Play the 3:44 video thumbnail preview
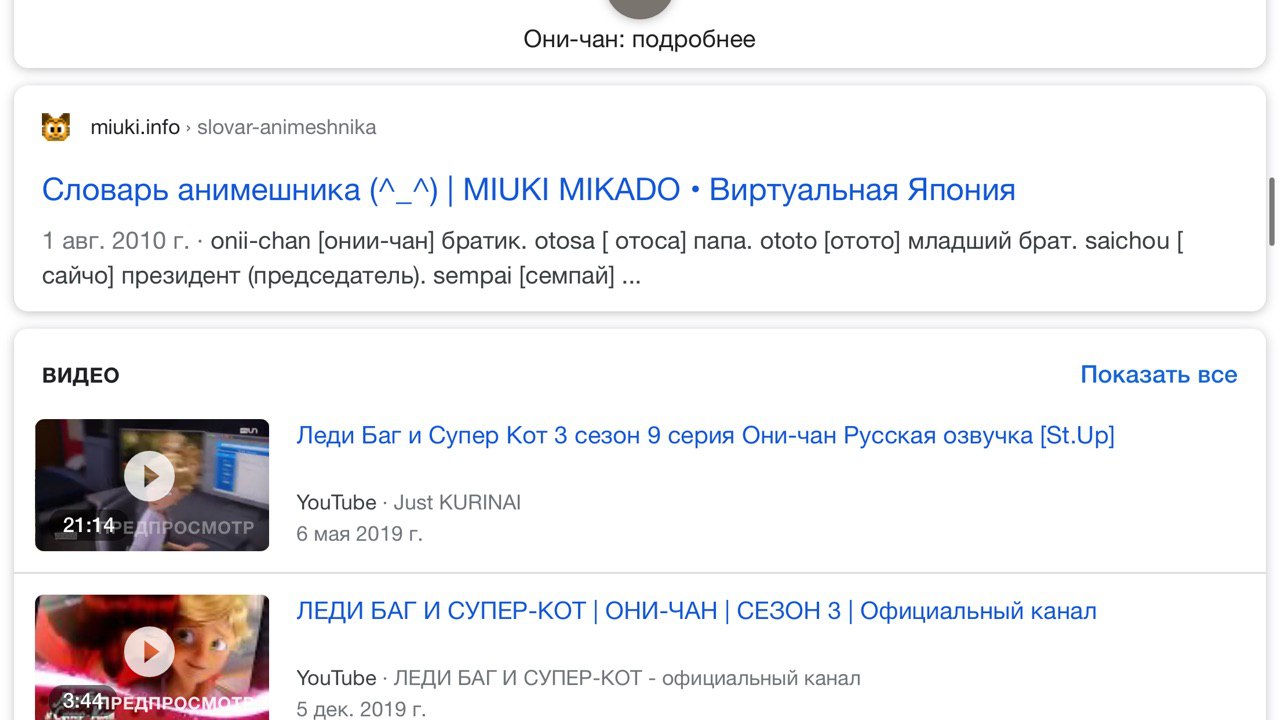The image size is (1280, 720). click(x=152, y=657)
